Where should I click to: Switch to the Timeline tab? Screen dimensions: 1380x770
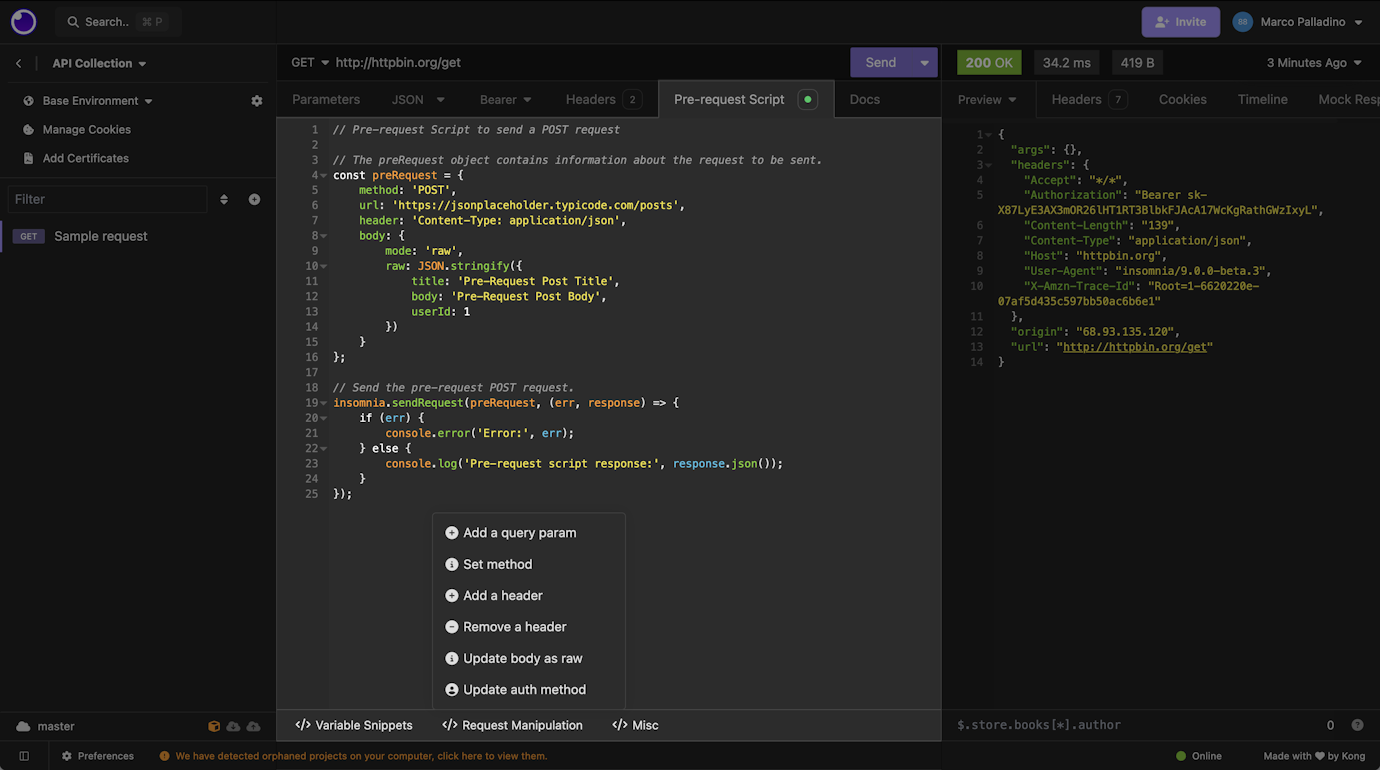[1262, 99]
